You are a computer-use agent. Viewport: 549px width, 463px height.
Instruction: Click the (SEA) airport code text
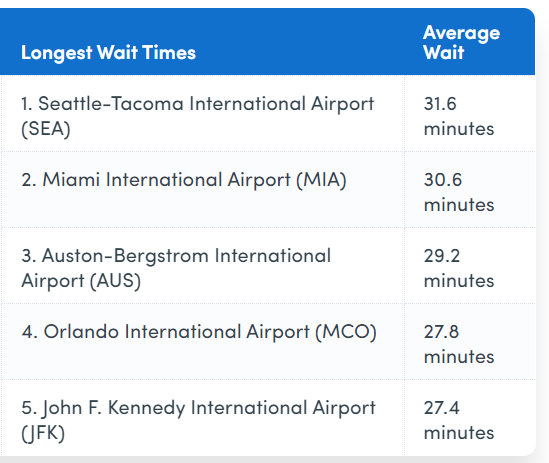click(46, 129)
